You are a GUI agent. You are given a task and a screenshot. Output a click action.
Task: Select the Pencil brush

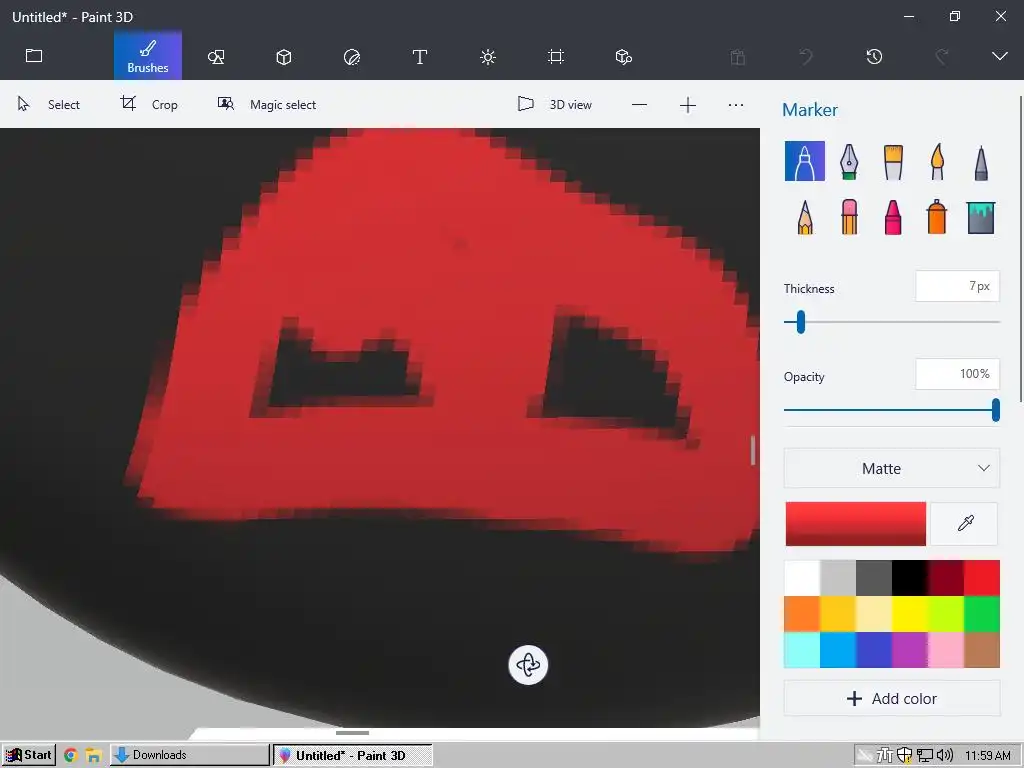click(805, 217)
